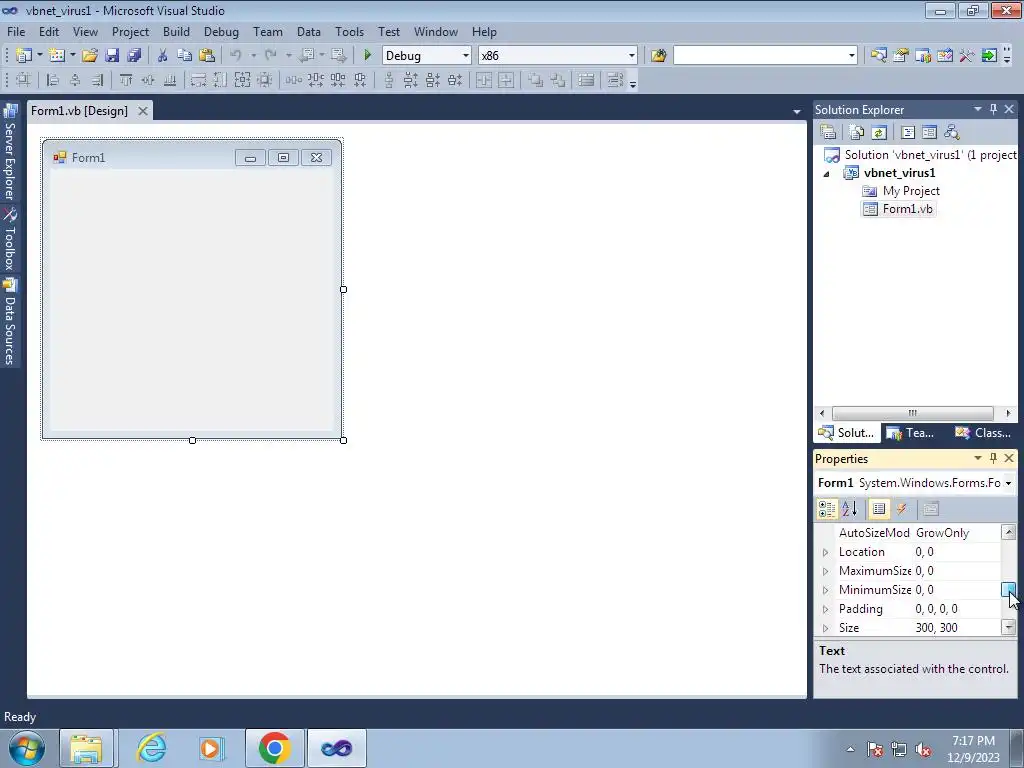This screenshot has height=768, width=1024.
Task: Toggle Properties view button in Properties panel
Action: (879, 509)
